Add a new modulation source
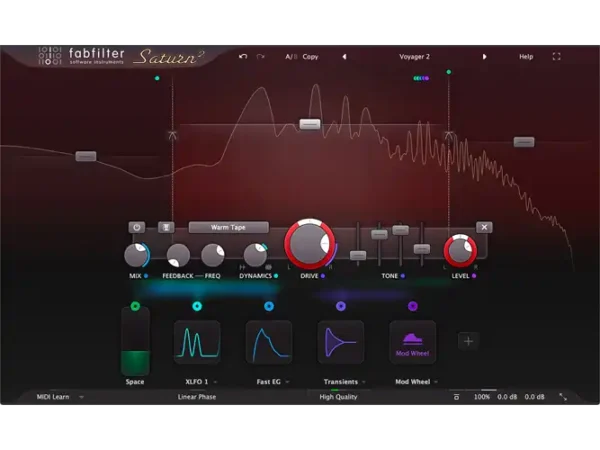Image resolution: width=600 pixels, height=450 pixels. [468, 341]
